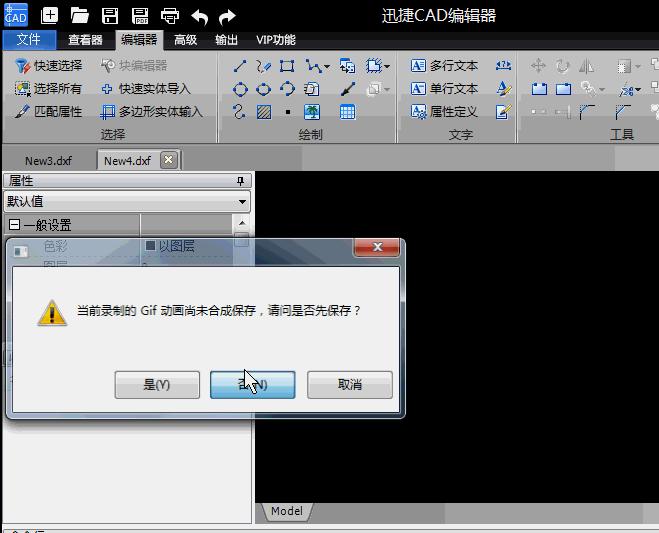
Task: Select the Spline curve tool
Action: pyautogui.click(x=240, y=112)
